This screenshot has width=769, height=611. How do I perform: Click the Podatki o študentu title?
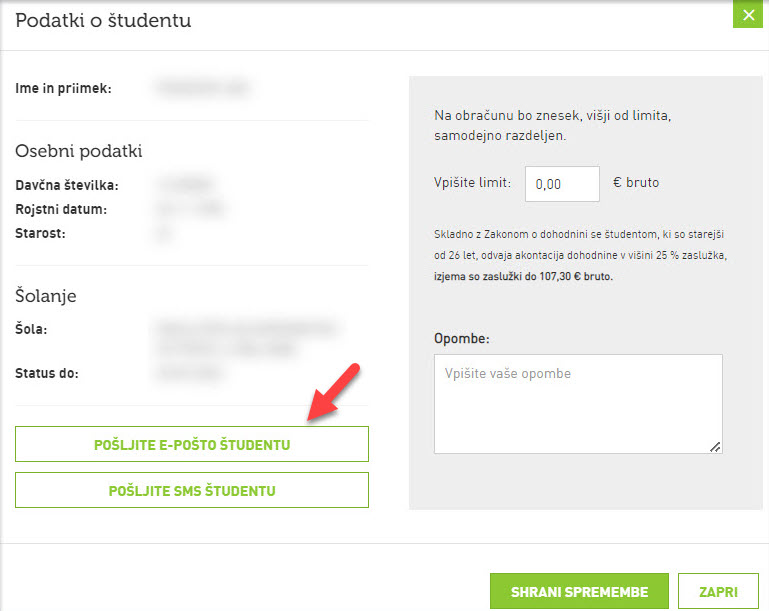click(103, 21)
